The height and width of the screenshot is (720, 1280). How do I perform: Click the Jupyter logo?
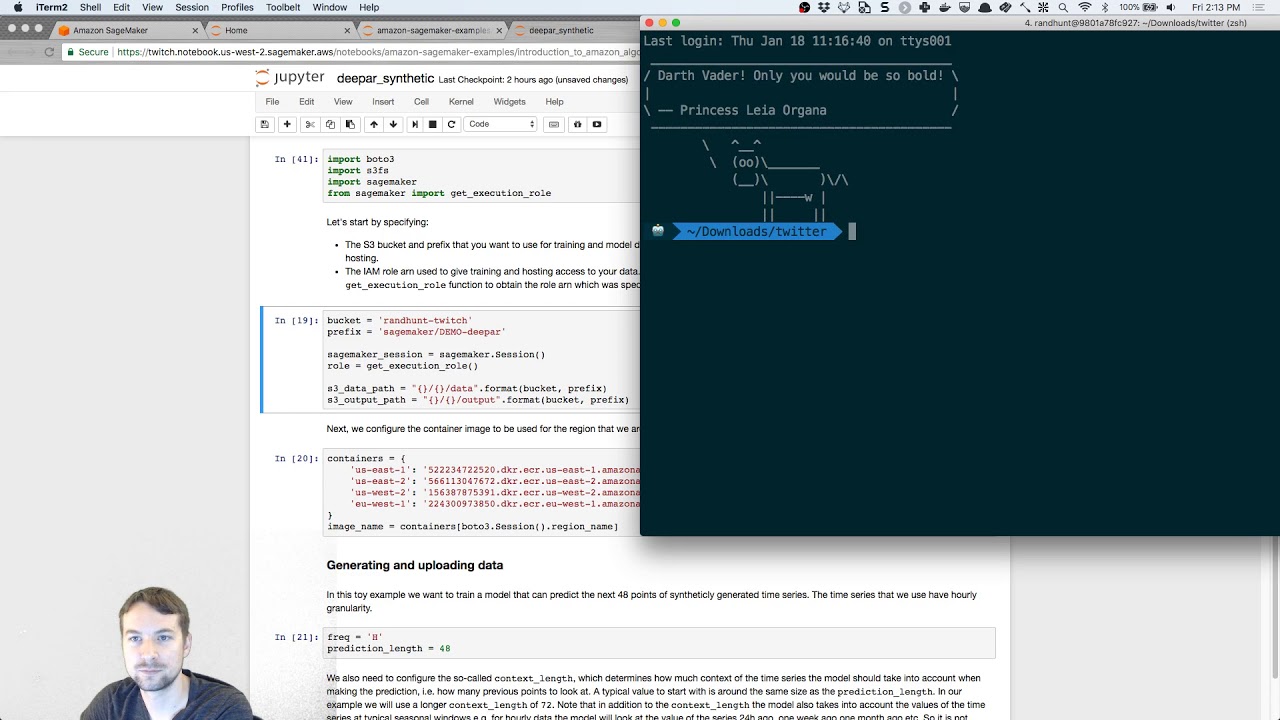290,78
